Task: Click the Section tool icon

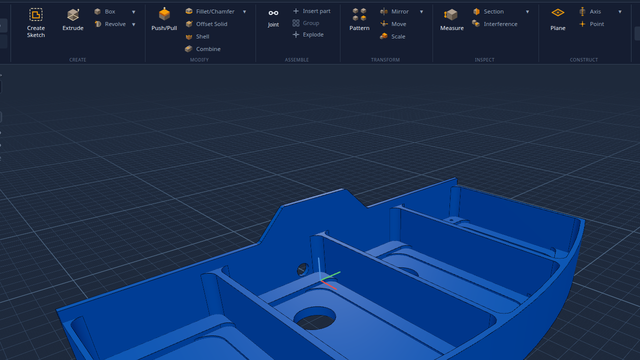Action: tap(476, 11)
